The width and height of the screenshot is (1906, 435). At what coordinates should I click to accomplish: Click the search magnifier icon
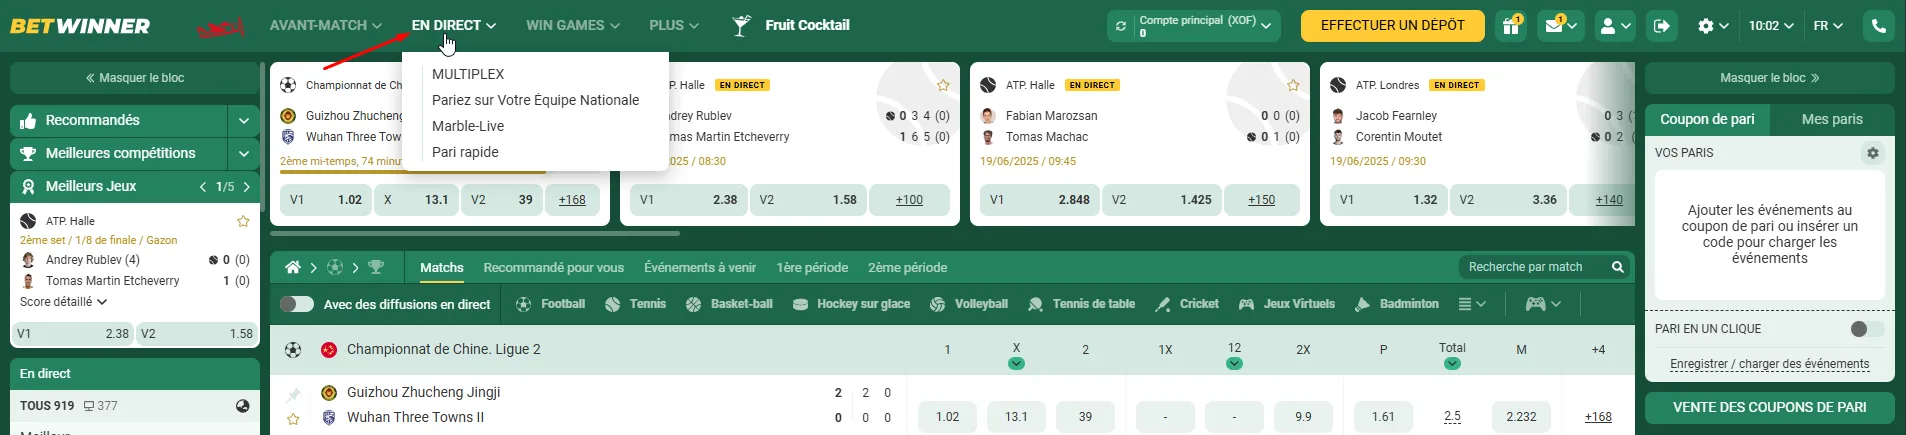(x=1617, y=267)
